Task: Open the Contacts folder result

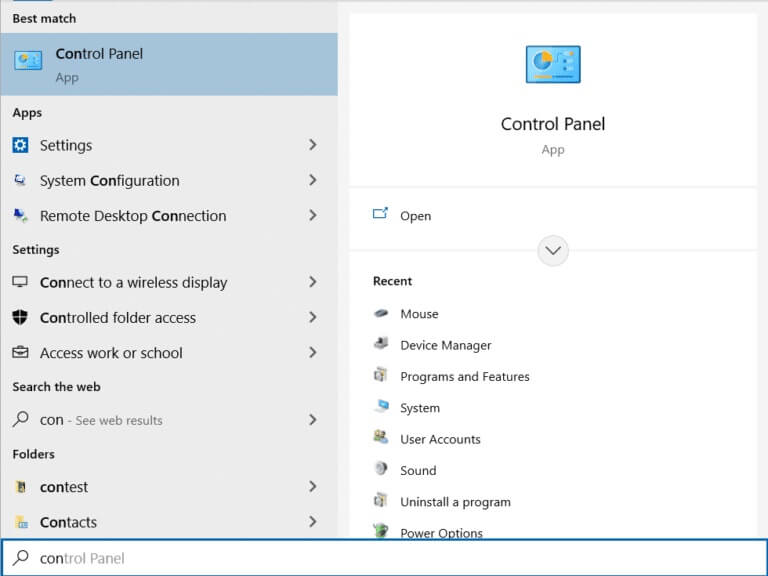Action: point(169,522)
